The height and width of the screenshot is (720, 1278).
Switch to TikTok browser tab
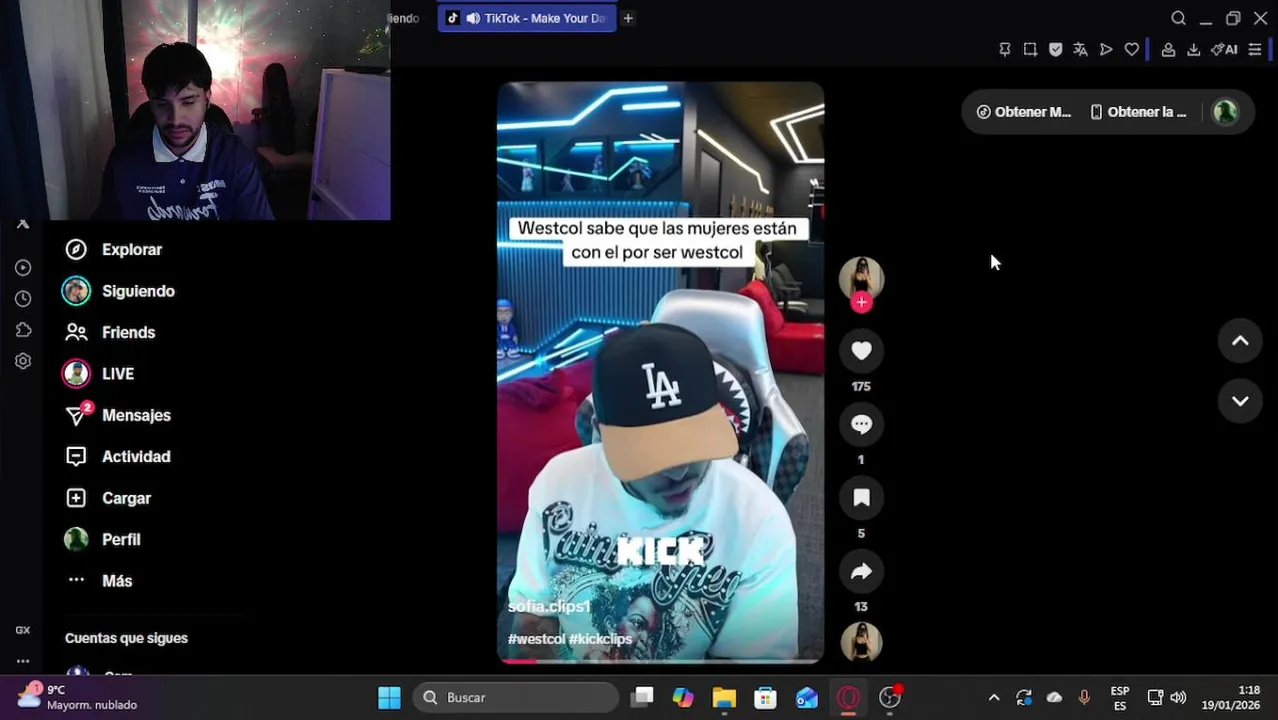coord(527,18)
